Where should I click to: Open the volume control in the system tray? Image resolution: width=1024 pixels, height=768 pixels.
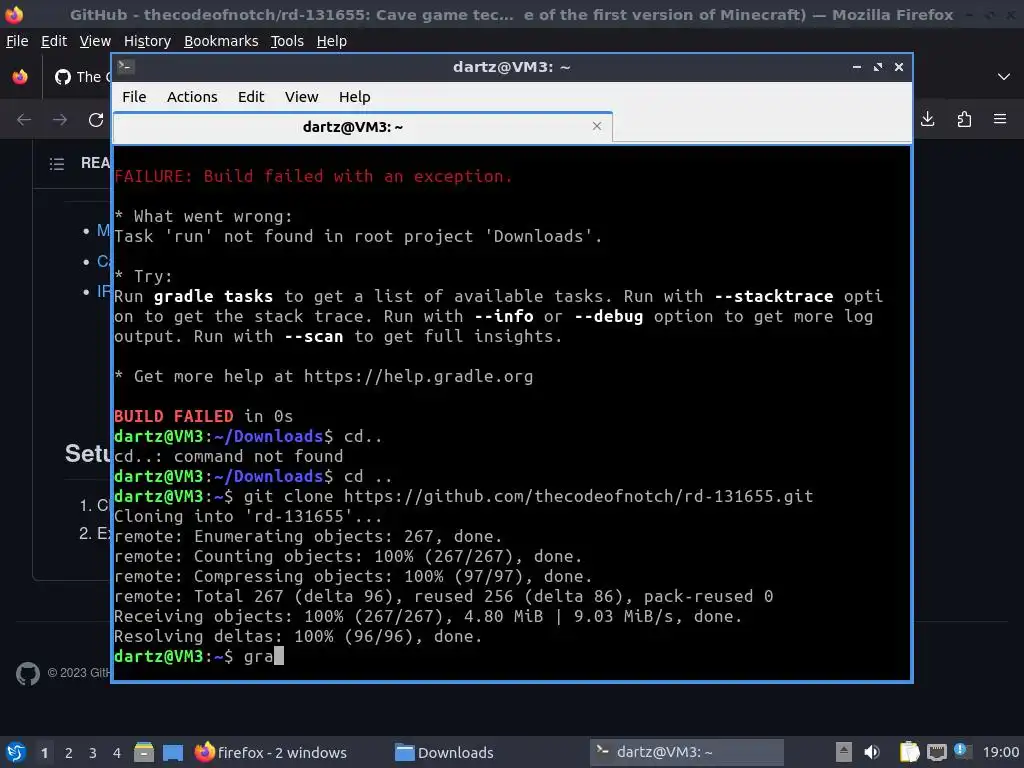(872, 752)
